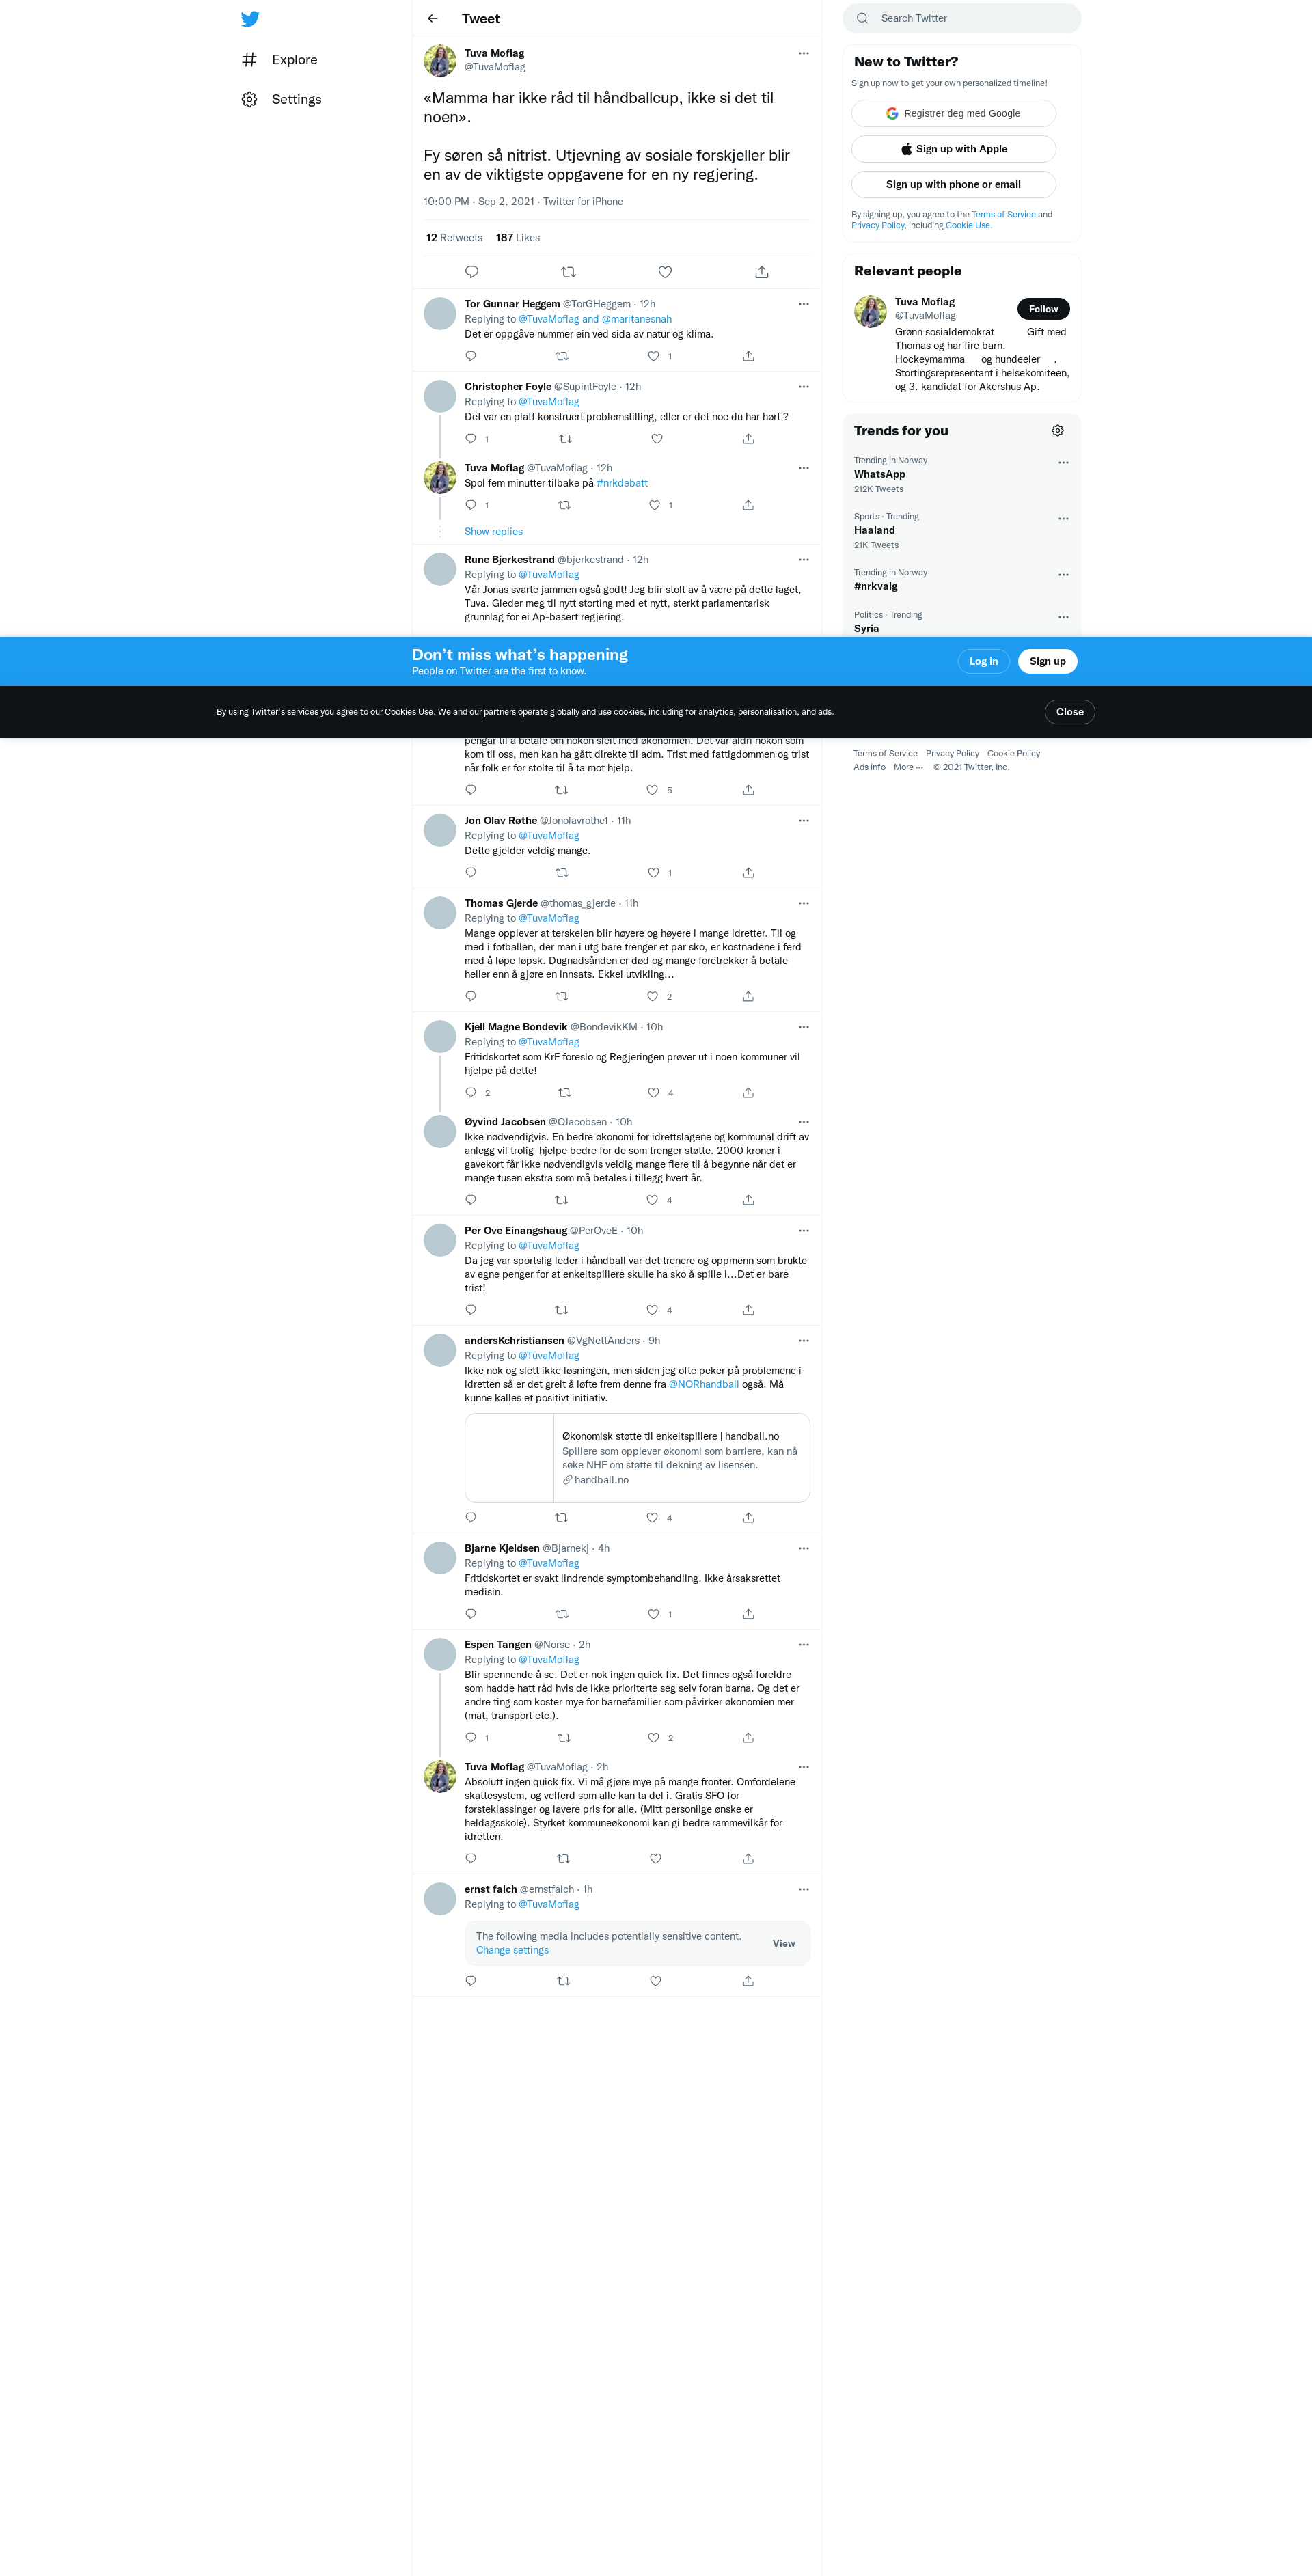Sign up with Apple
The image size is (1312, 2576).
click(953, 149)
